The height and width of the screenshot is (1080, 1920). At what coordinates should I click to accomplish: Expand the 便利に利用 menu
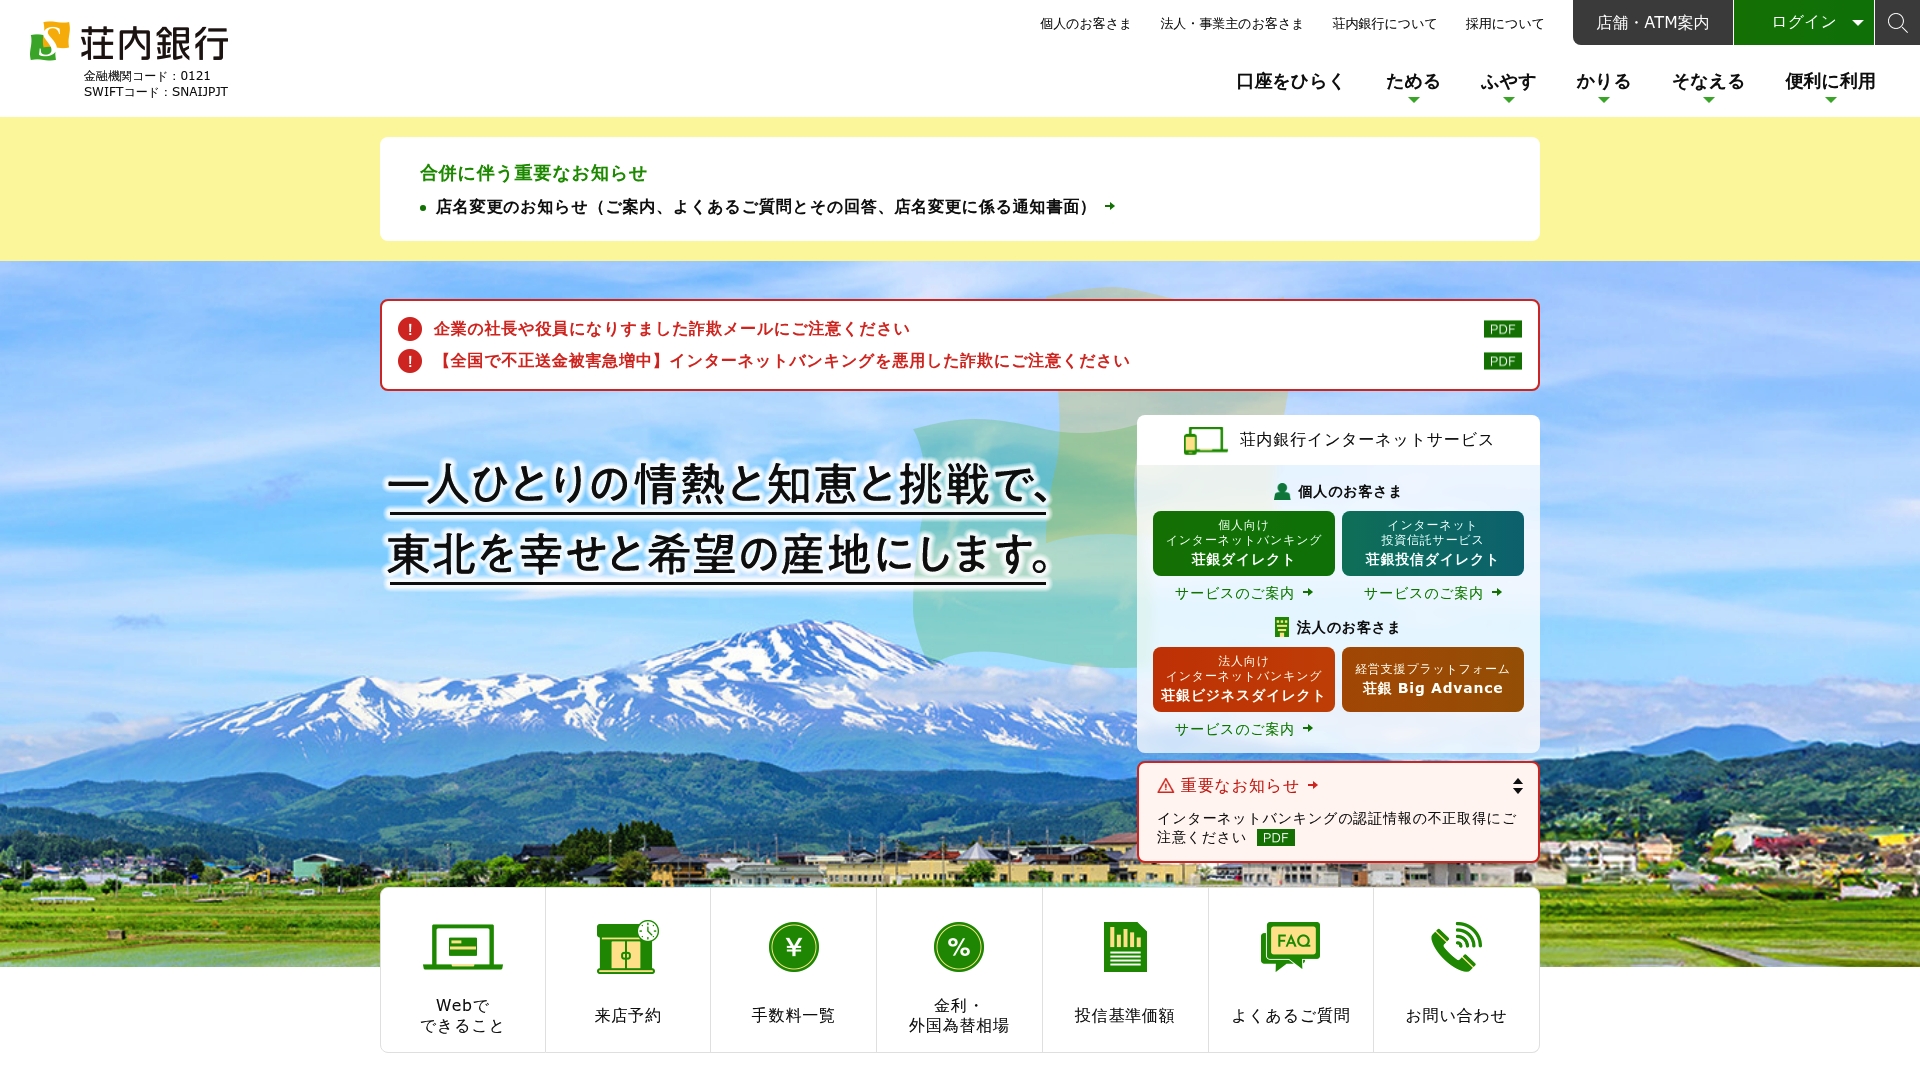pyautogui.click(x=1830, y=84)
